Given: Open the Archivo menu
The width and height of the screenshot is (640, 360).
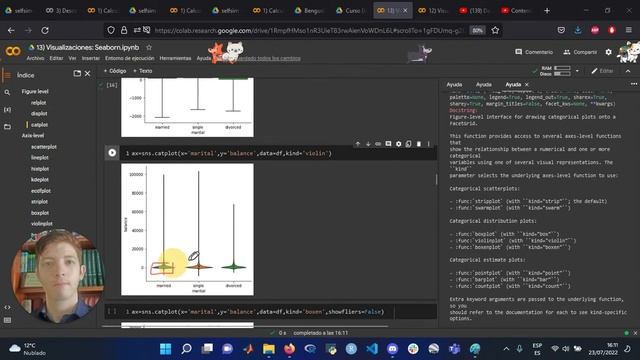Looking at the screenshot, I should (x=35, y=58).
